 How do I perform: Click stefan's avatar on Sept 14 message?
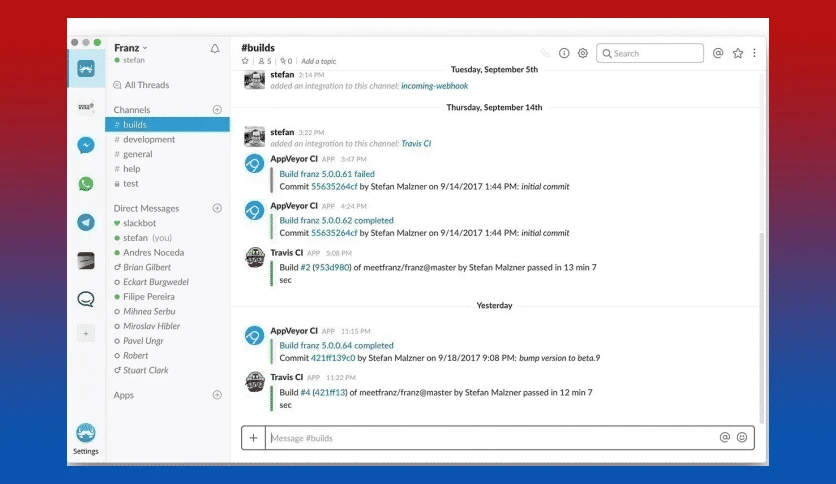[x=254, y=136]
